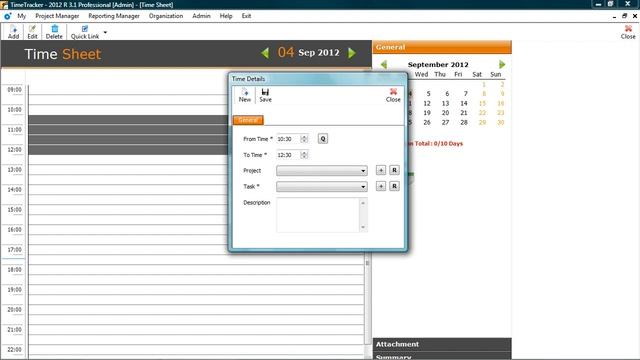Viewport: 640px width, 360px height.
Task: Click the red Close icon in main toolbar
Action: [x=628, y=31]
